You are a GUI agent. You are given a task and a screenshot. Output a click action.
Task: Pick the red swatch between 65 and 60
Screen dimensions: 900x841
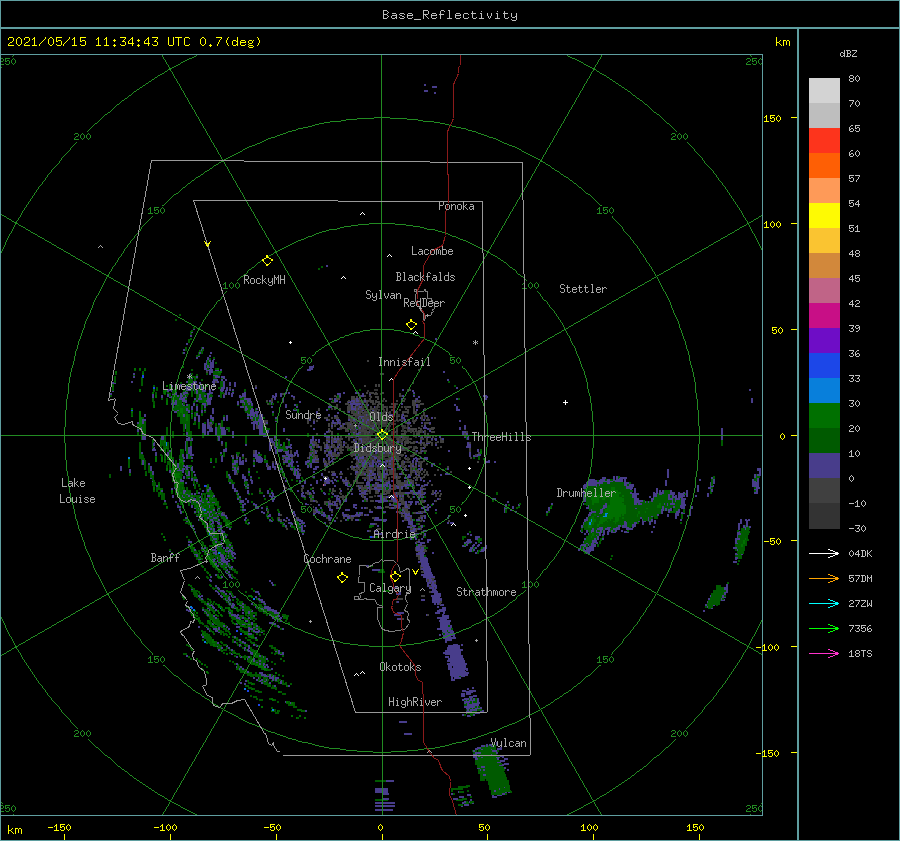pos(824,141)
